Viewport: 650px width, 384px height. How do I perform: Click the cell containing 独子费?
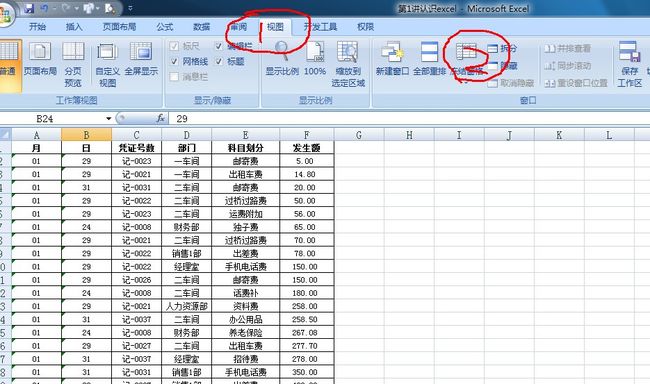click(x=245, y=227)
